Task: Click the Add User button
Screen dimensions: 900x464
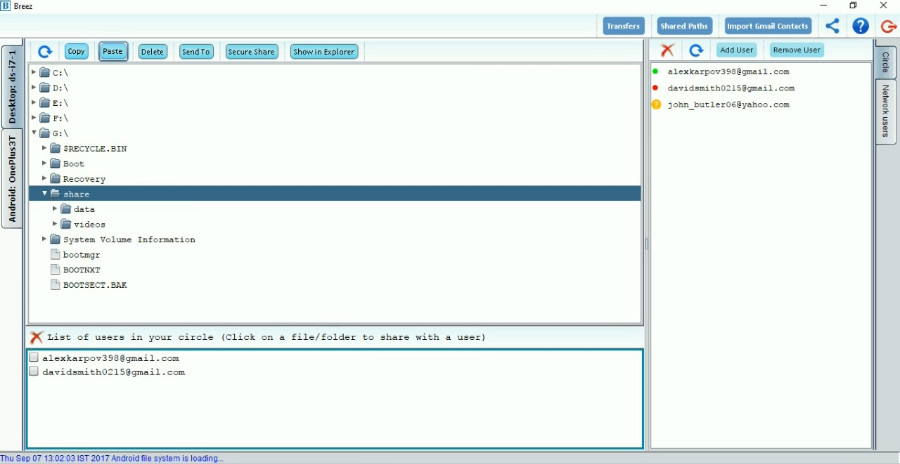Action: click(736, 50)
